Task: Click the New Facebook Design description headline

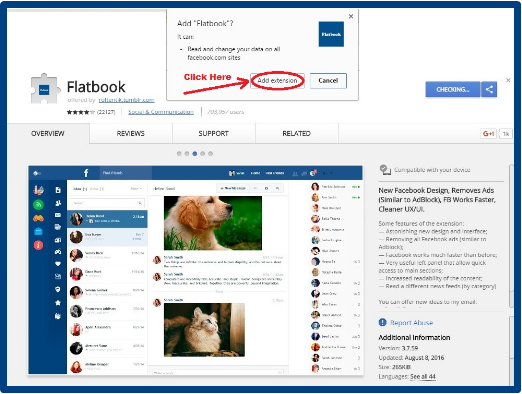Action: click(437, 200)
